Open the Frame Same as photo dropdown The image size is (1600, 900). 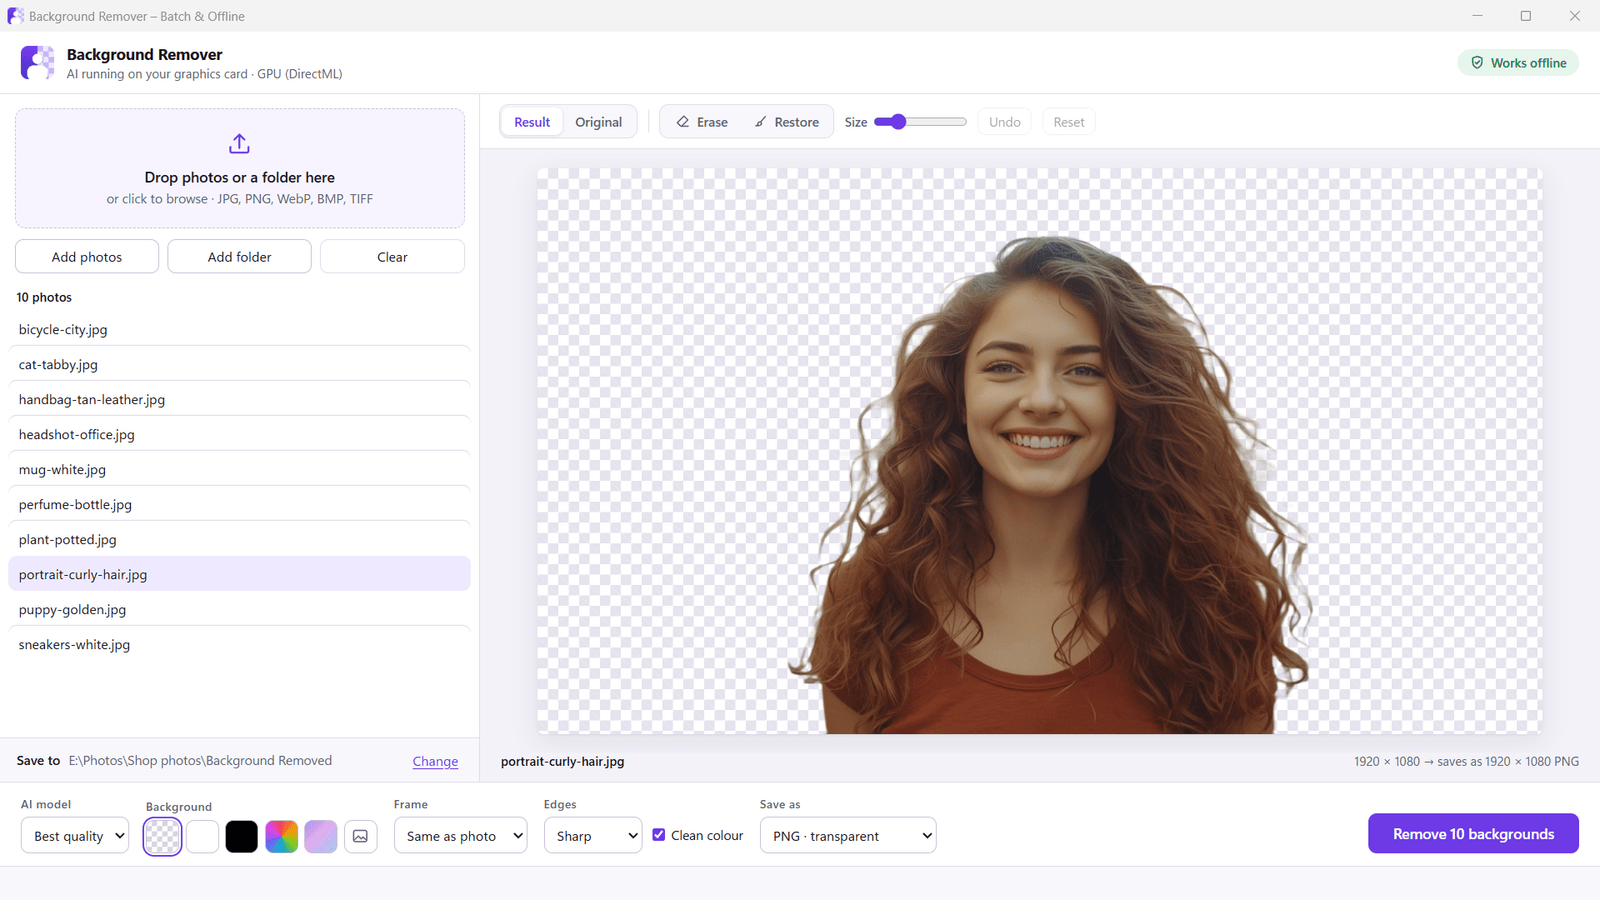[x=461, y=836]
